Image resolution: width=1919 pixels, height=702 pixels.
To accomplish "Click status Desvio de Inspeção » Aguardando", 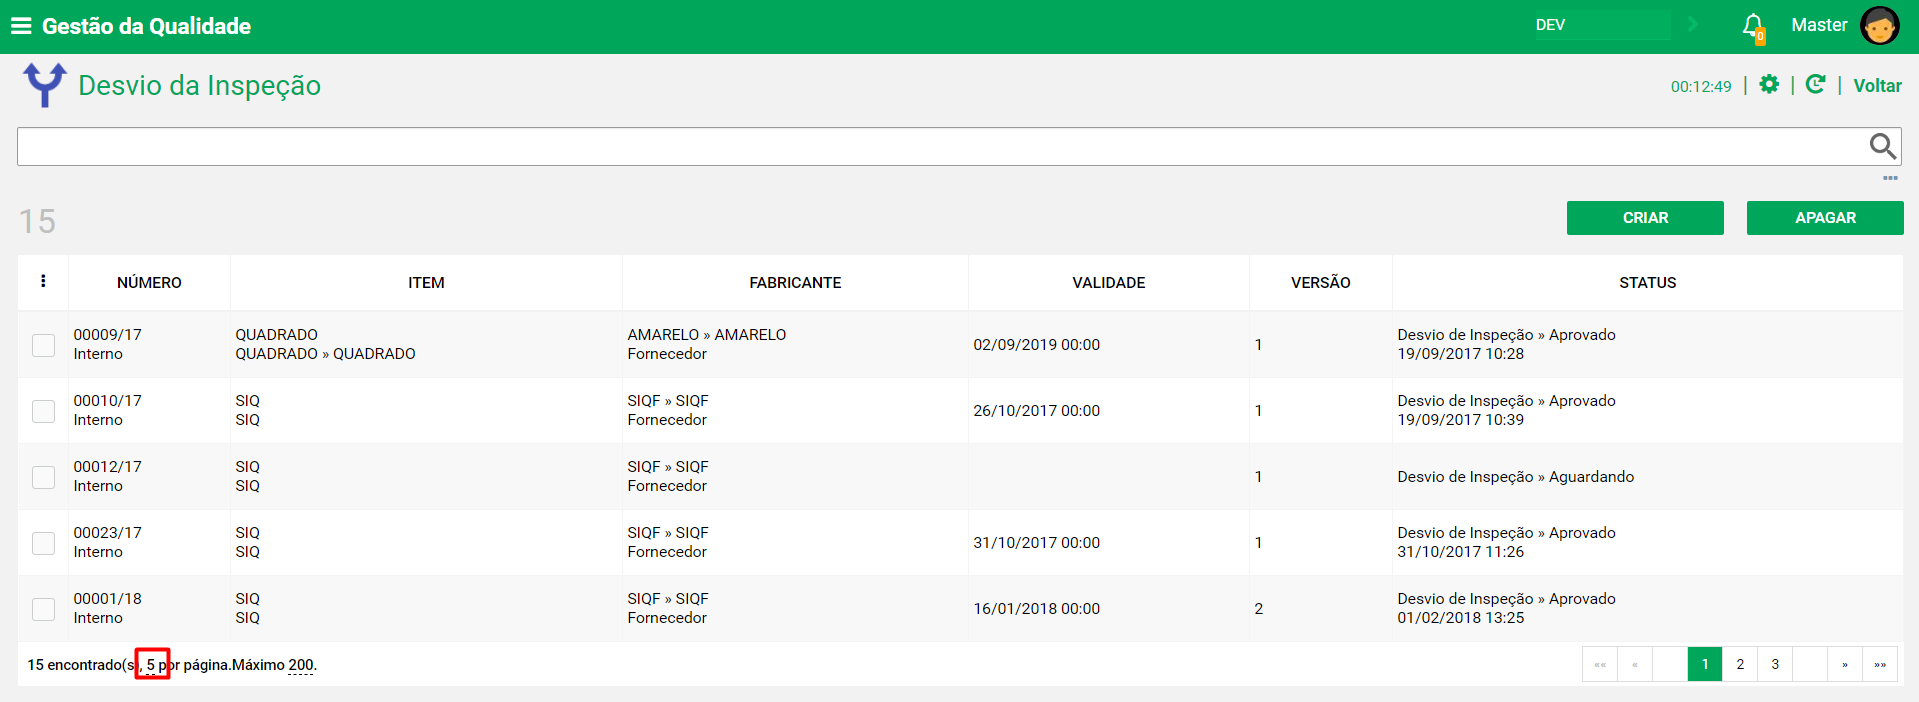I will click(1515, 477).
